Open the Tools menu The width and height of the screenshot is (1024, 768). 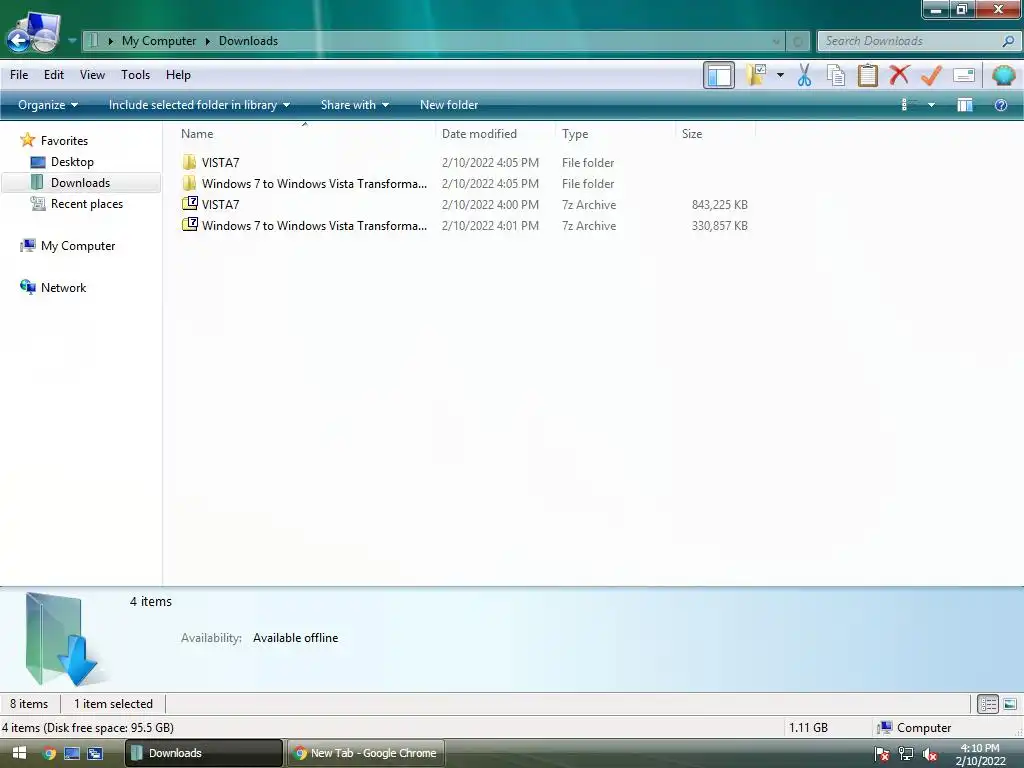click(x=135, y=74)
